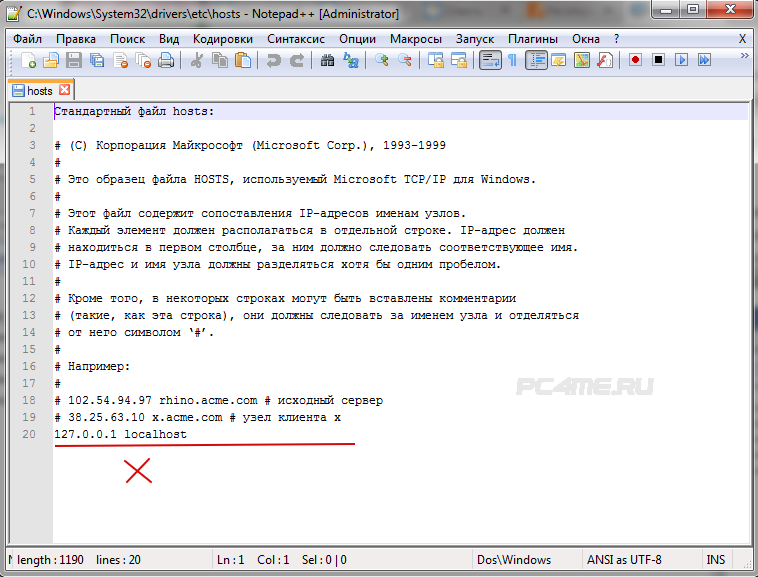Viewport: 758px width, 577px height.
Task: Run macro multiple times icon
Action: tap(704, 60)
